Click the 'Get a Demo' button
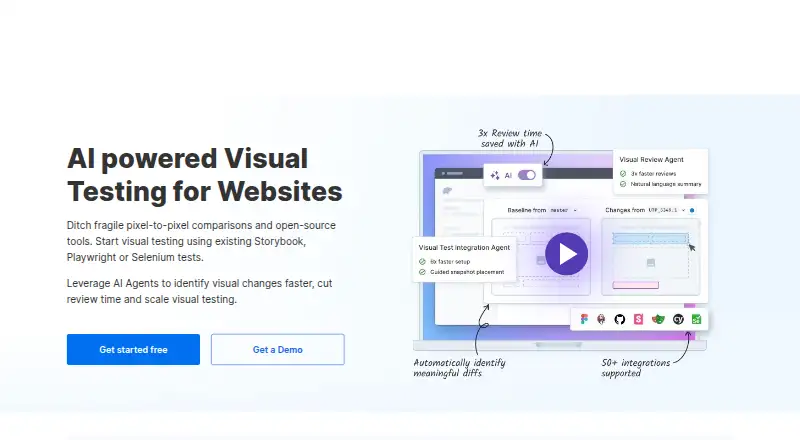 (x=278, y=350)
